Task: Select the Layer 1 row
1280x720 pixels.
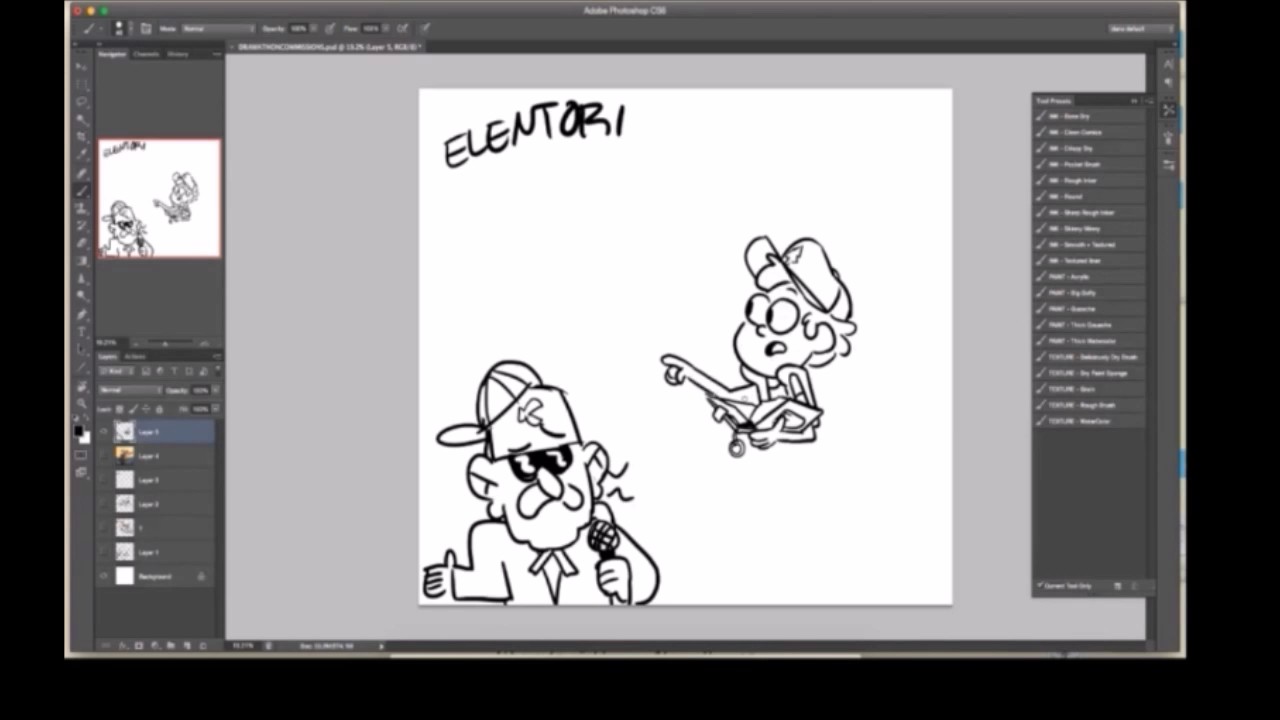Action: (x=155, y=552)
